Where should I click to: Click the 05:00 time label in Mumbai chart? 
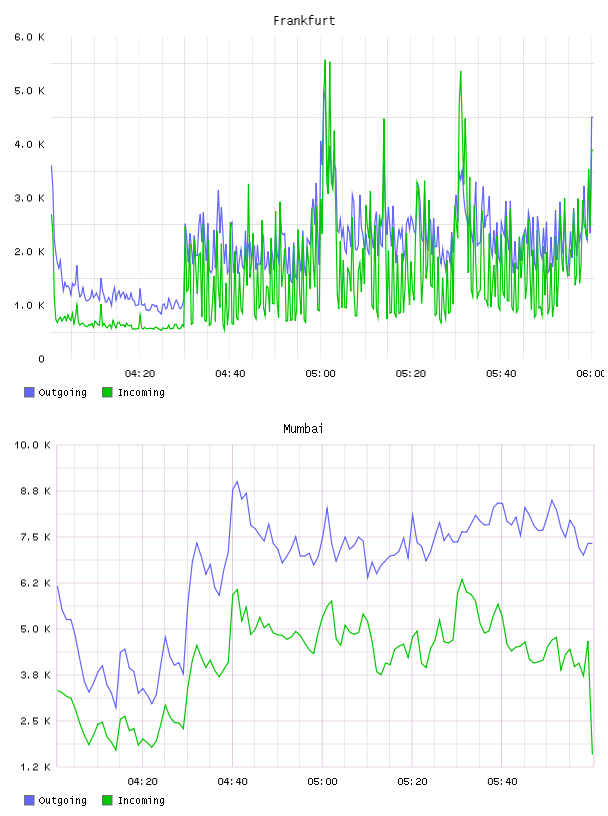323,782
